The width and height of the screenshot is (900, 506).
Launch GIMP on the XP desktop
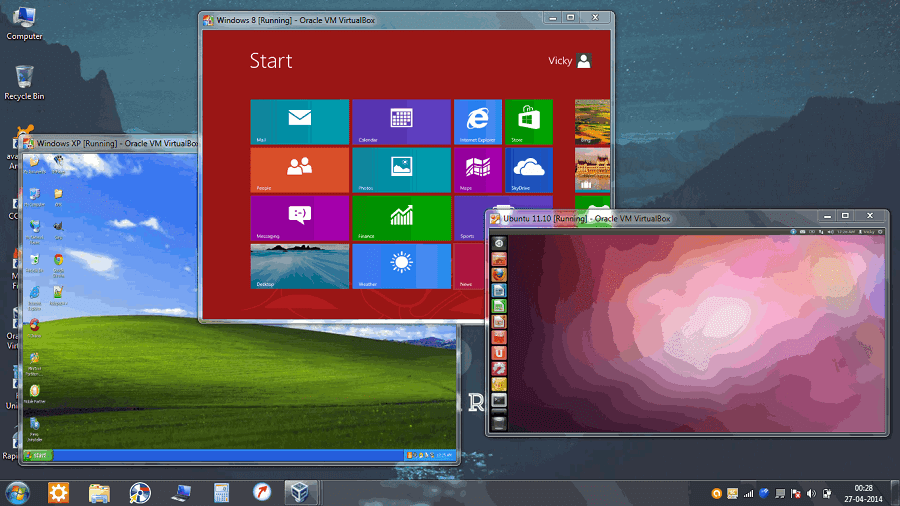(58, 229)
